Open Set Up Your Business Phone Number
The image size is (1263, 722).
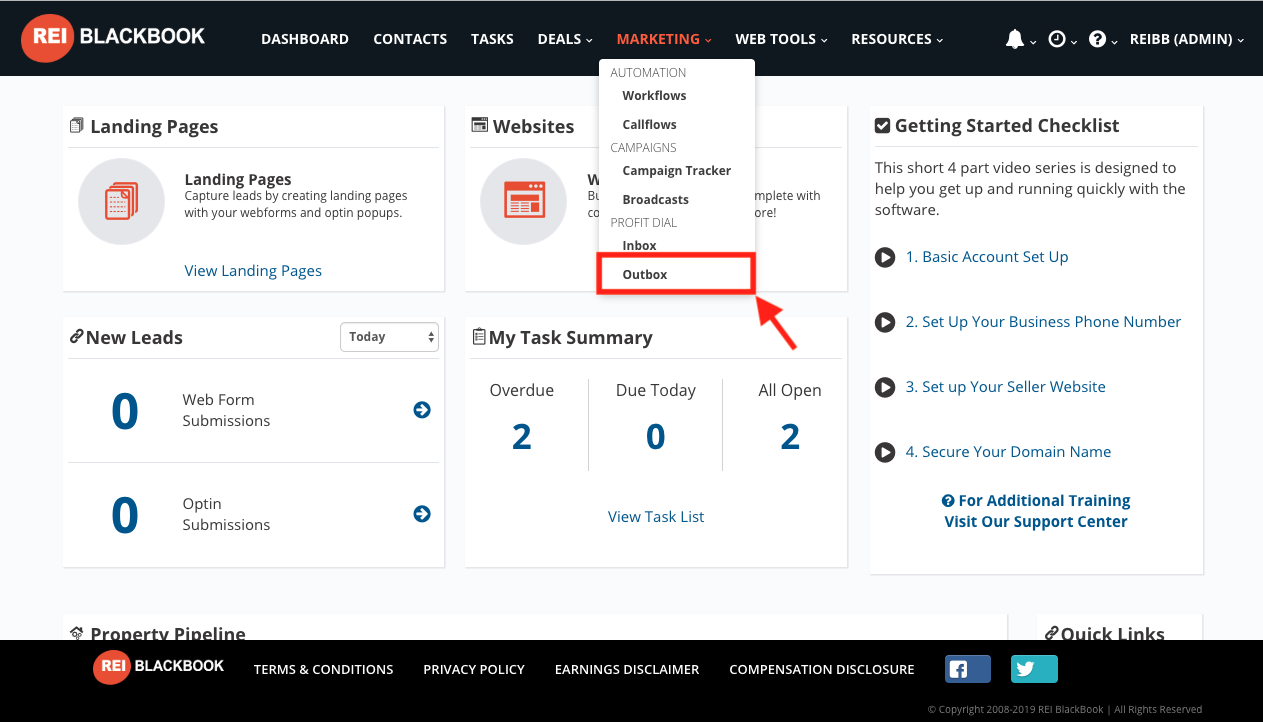coord(1043,322)
